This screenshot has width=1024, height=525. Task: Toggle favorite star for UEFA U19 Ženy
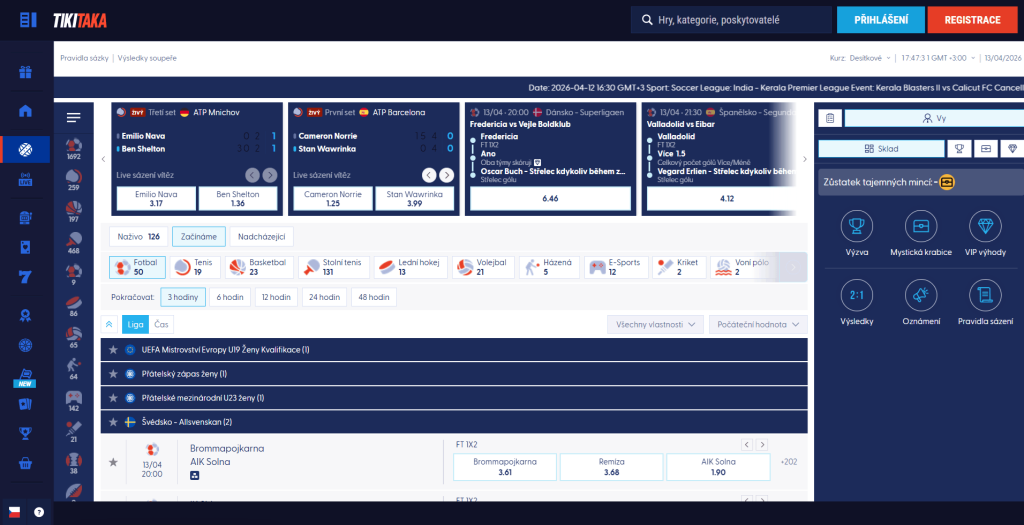(113, 350)
